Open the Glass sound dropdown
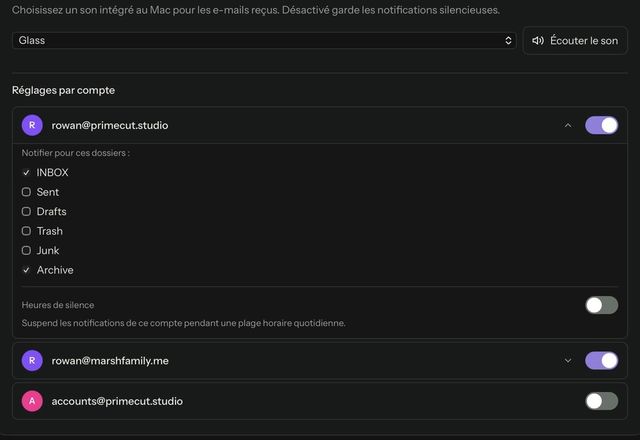Image resolution: width=640 pixels, height=440 pixels. click(264, 40)
